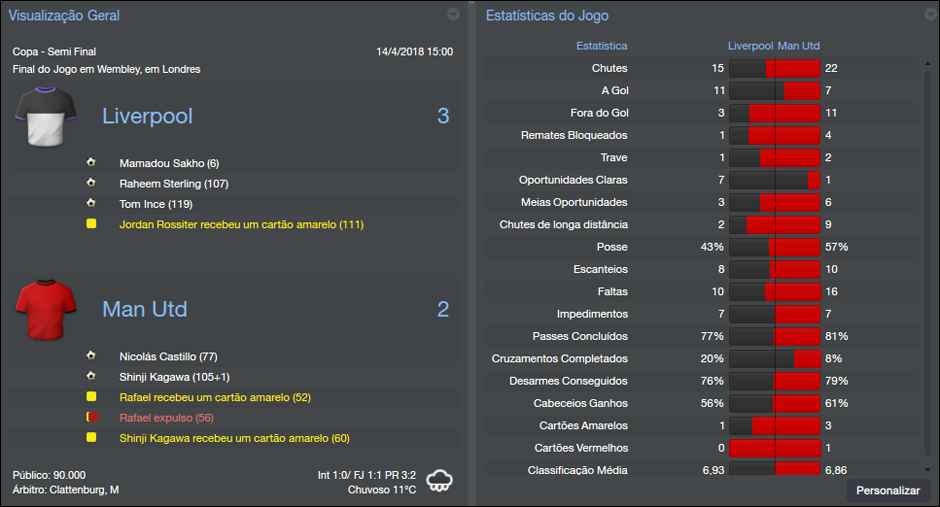
Task: Open the Man Utd team name link
Action: click(x=144, y=309)
